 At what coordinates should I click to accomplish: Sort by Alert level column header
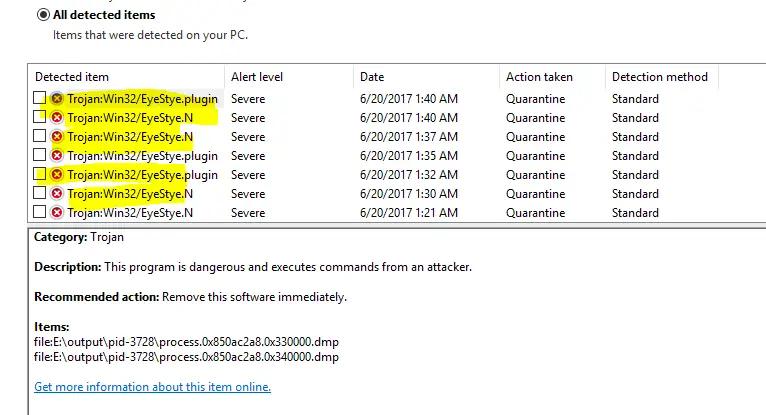click(257, 77)
